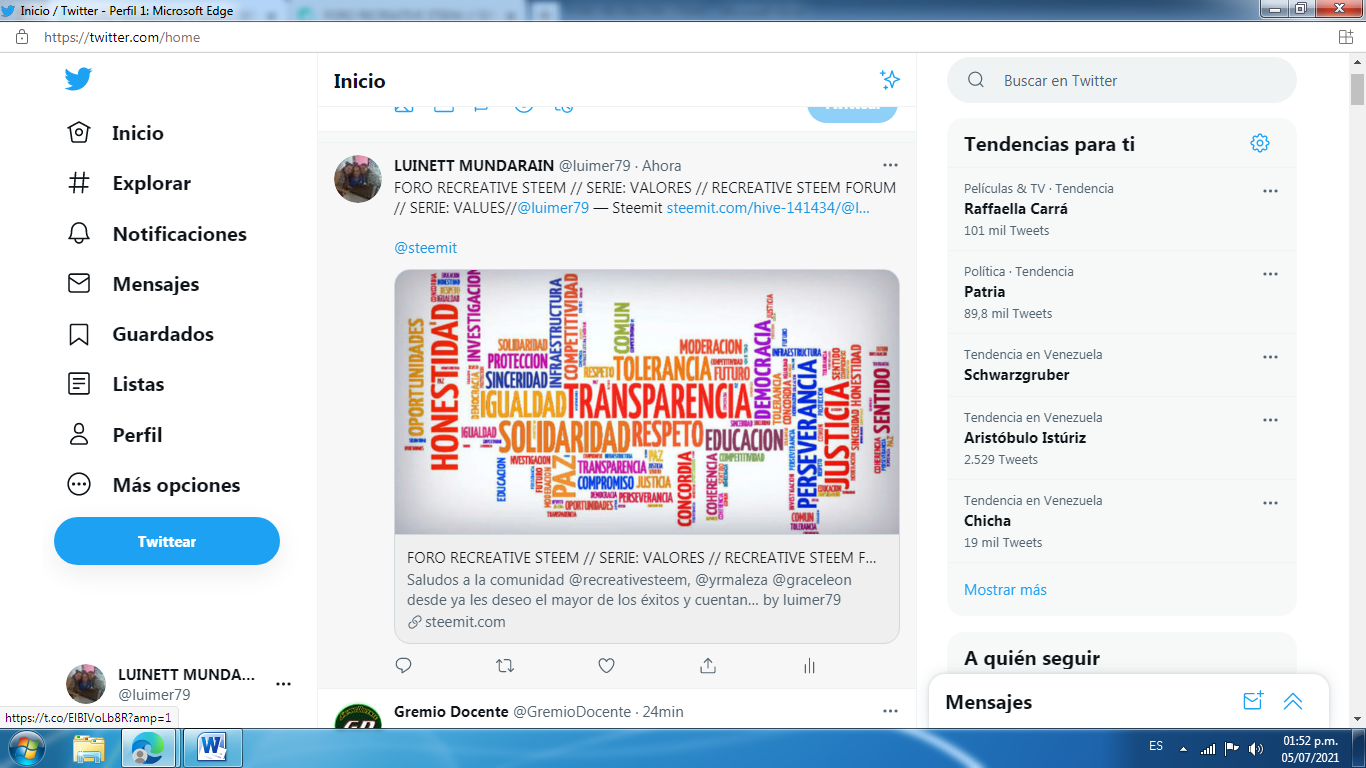1366x768 pixels.
Task: Open the Explorar hashtag icon
Action: point(79,183)
